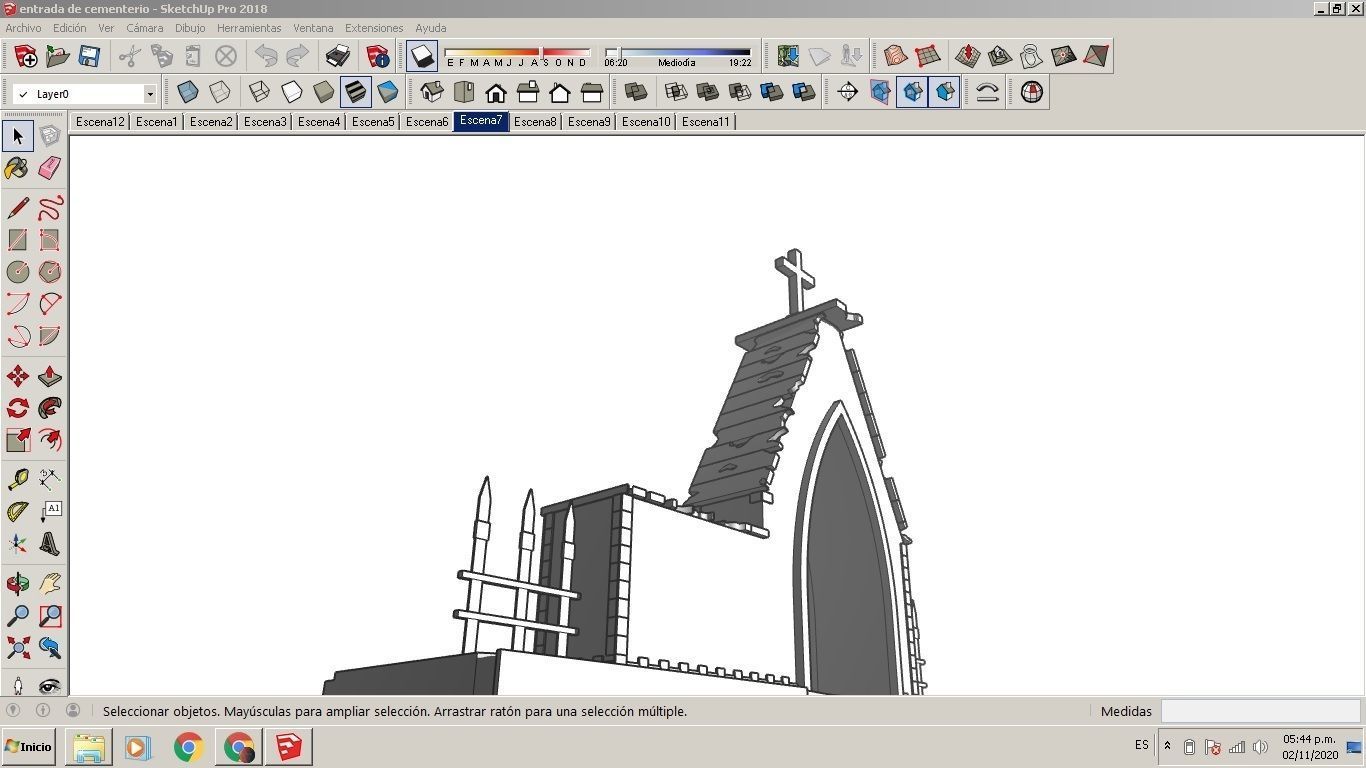Print the model with printer icon
This screenshot has width=1366, height=768.
339,56
